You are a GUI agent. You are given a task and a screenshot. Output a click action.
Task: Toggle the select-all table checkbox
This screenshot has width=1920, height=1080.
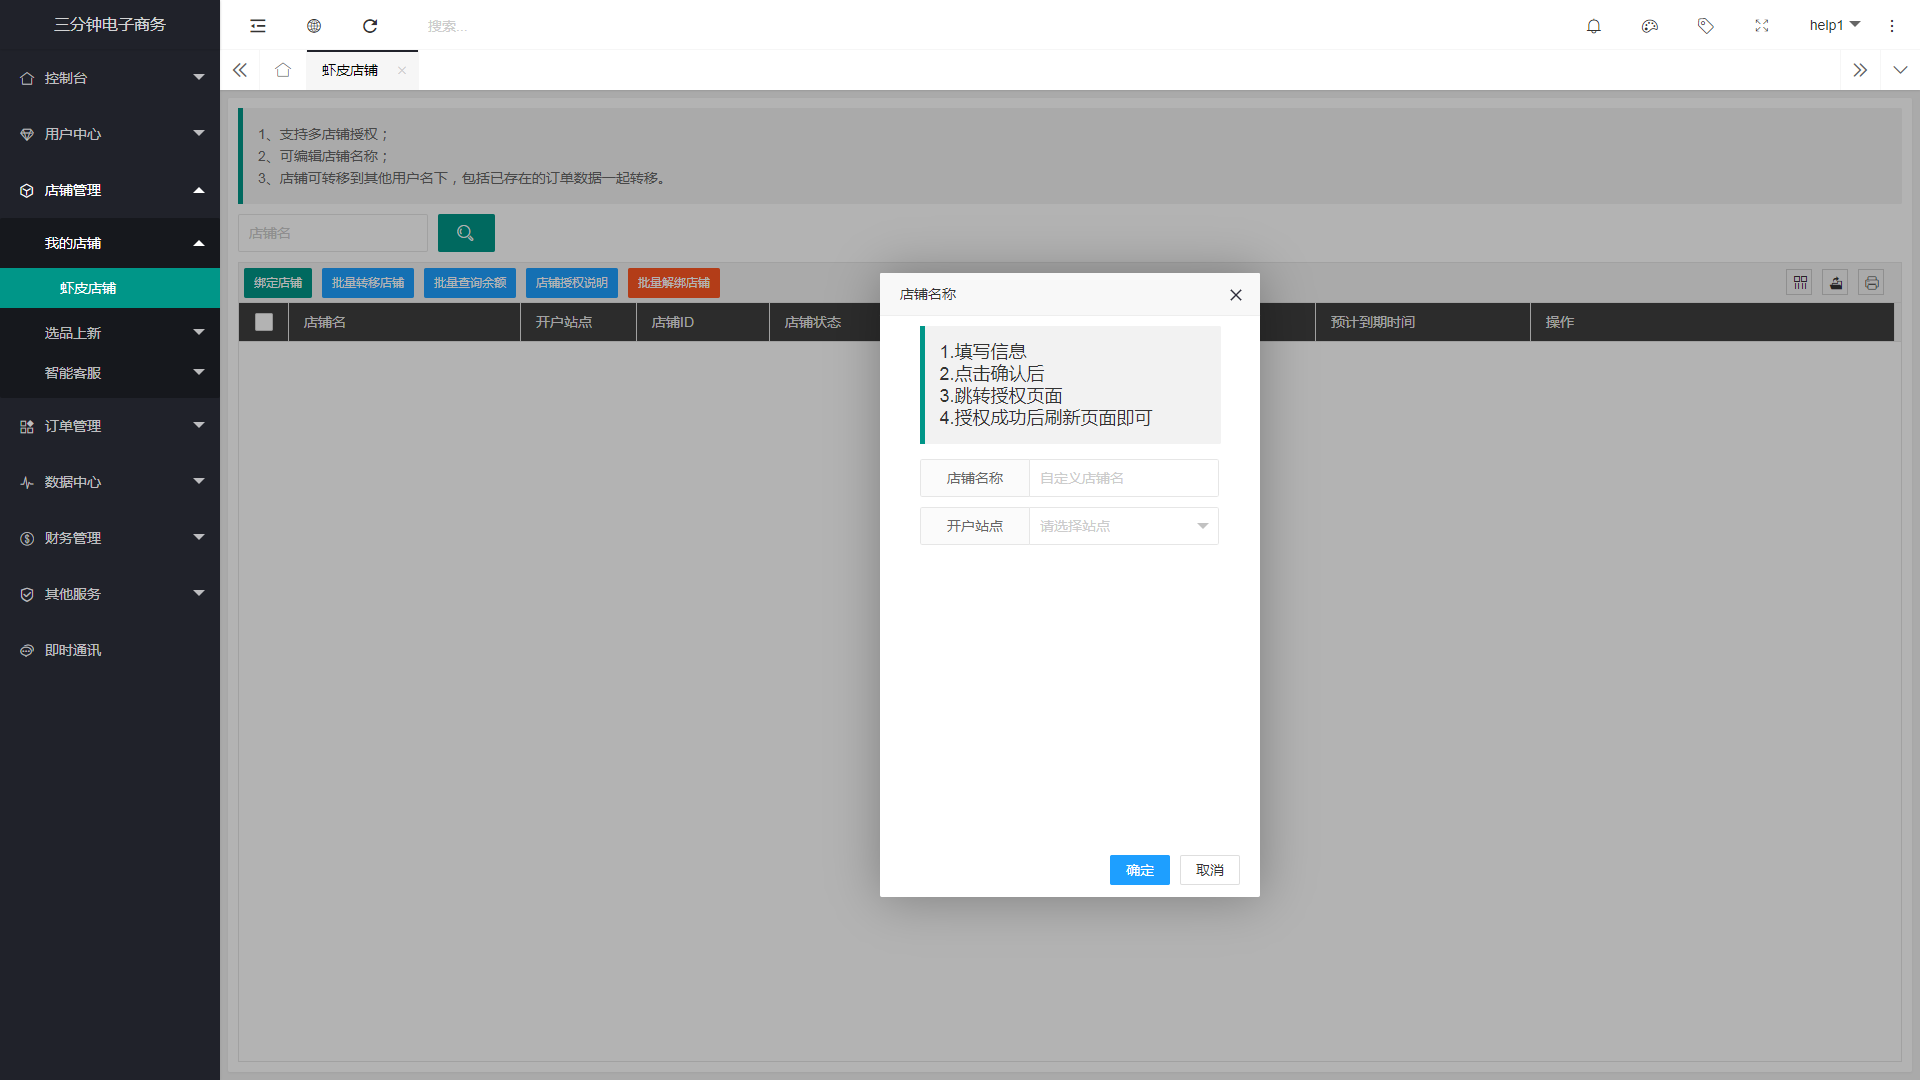(264, 322)
